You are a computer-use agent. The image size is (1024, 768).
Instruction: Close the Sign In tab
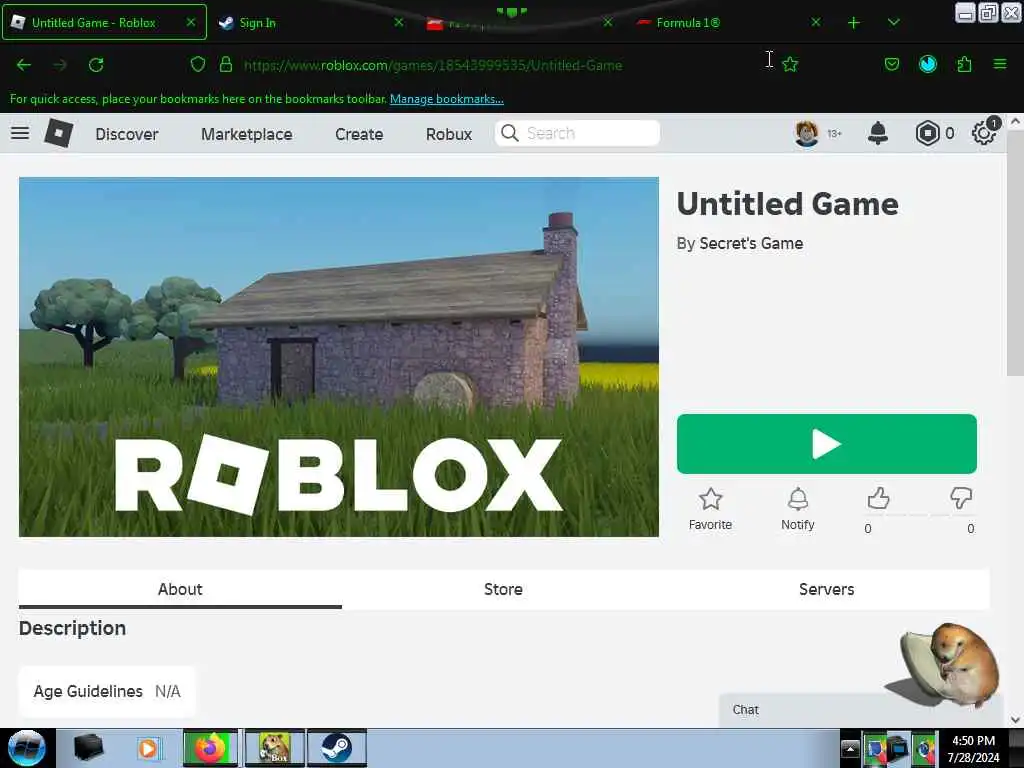coord(399,22)
